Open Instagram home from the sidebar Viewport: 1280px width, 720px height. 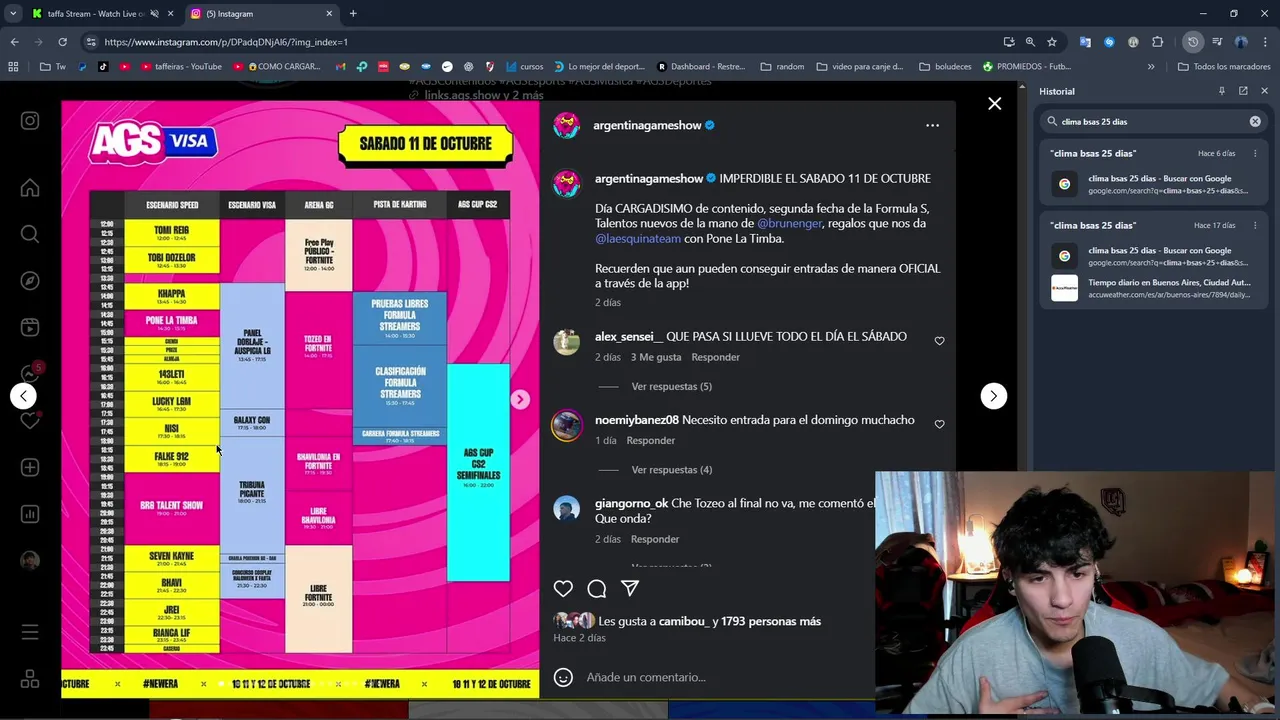(30, 188)
